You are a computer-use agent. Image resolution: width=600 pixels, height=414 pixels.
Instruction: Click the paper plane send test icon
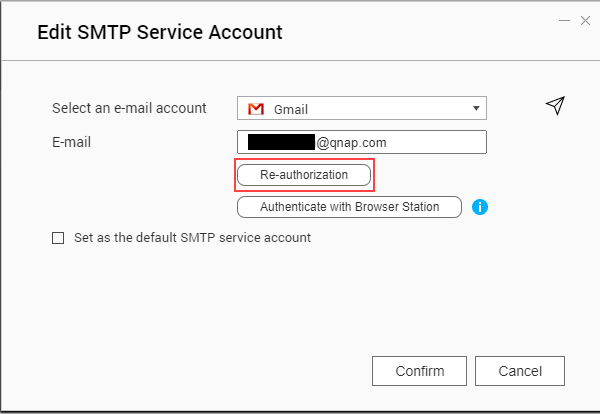click(x=555, y=106)
